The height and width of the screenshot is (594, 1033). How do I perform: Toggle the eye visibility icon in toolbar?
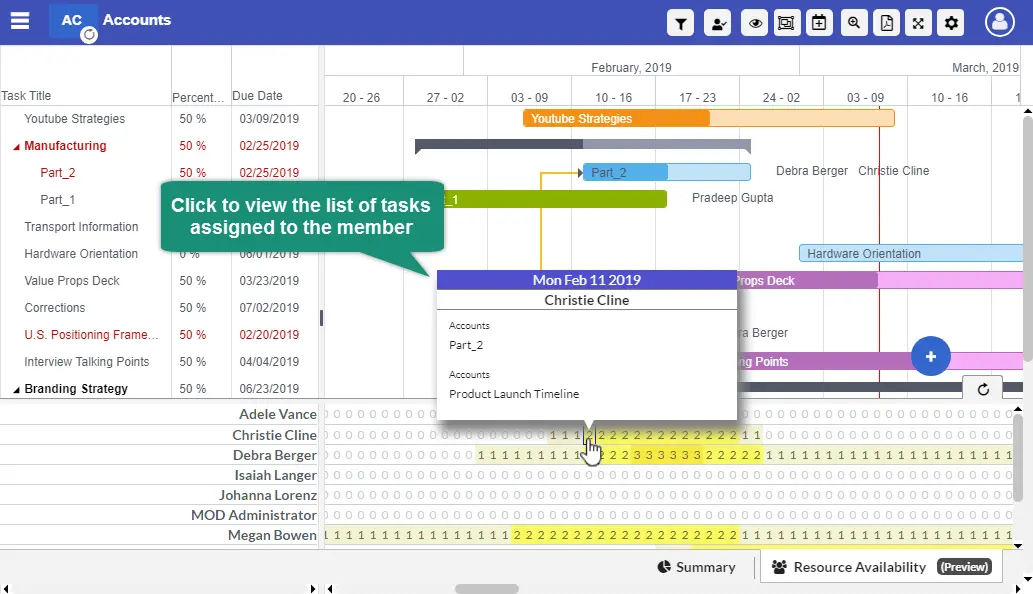point(755,23)
